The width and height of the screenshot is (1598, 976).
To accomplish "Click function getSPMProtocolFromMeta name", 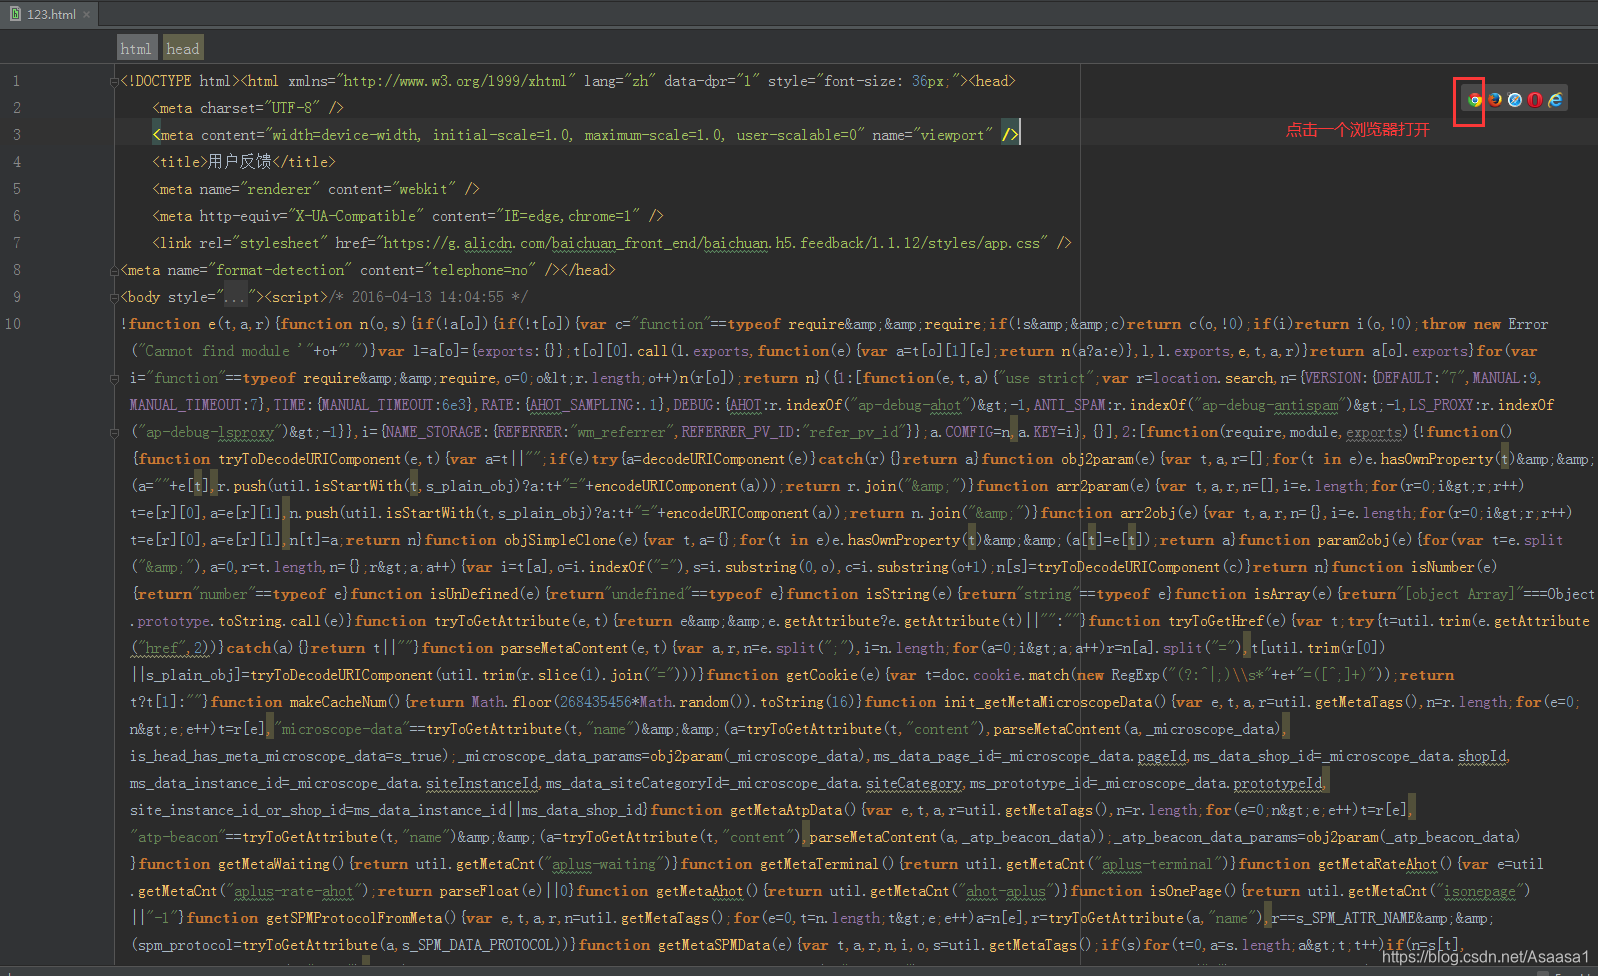I will tap(355, 918).
